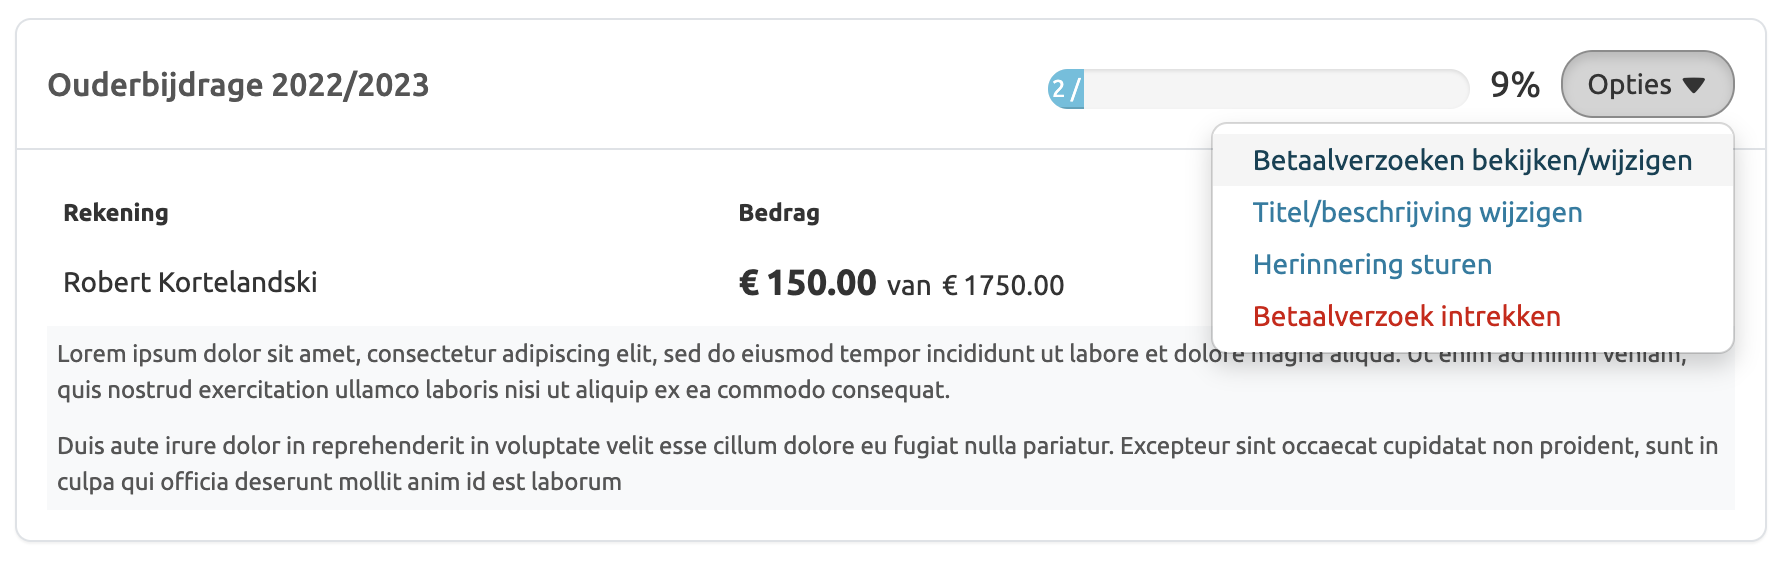Image resolution: width=1786 pixels, height=562 pixels.
Task: Select Betaalverzoeken bekijken/wijzigen menu option
Action: (1472, 160)
